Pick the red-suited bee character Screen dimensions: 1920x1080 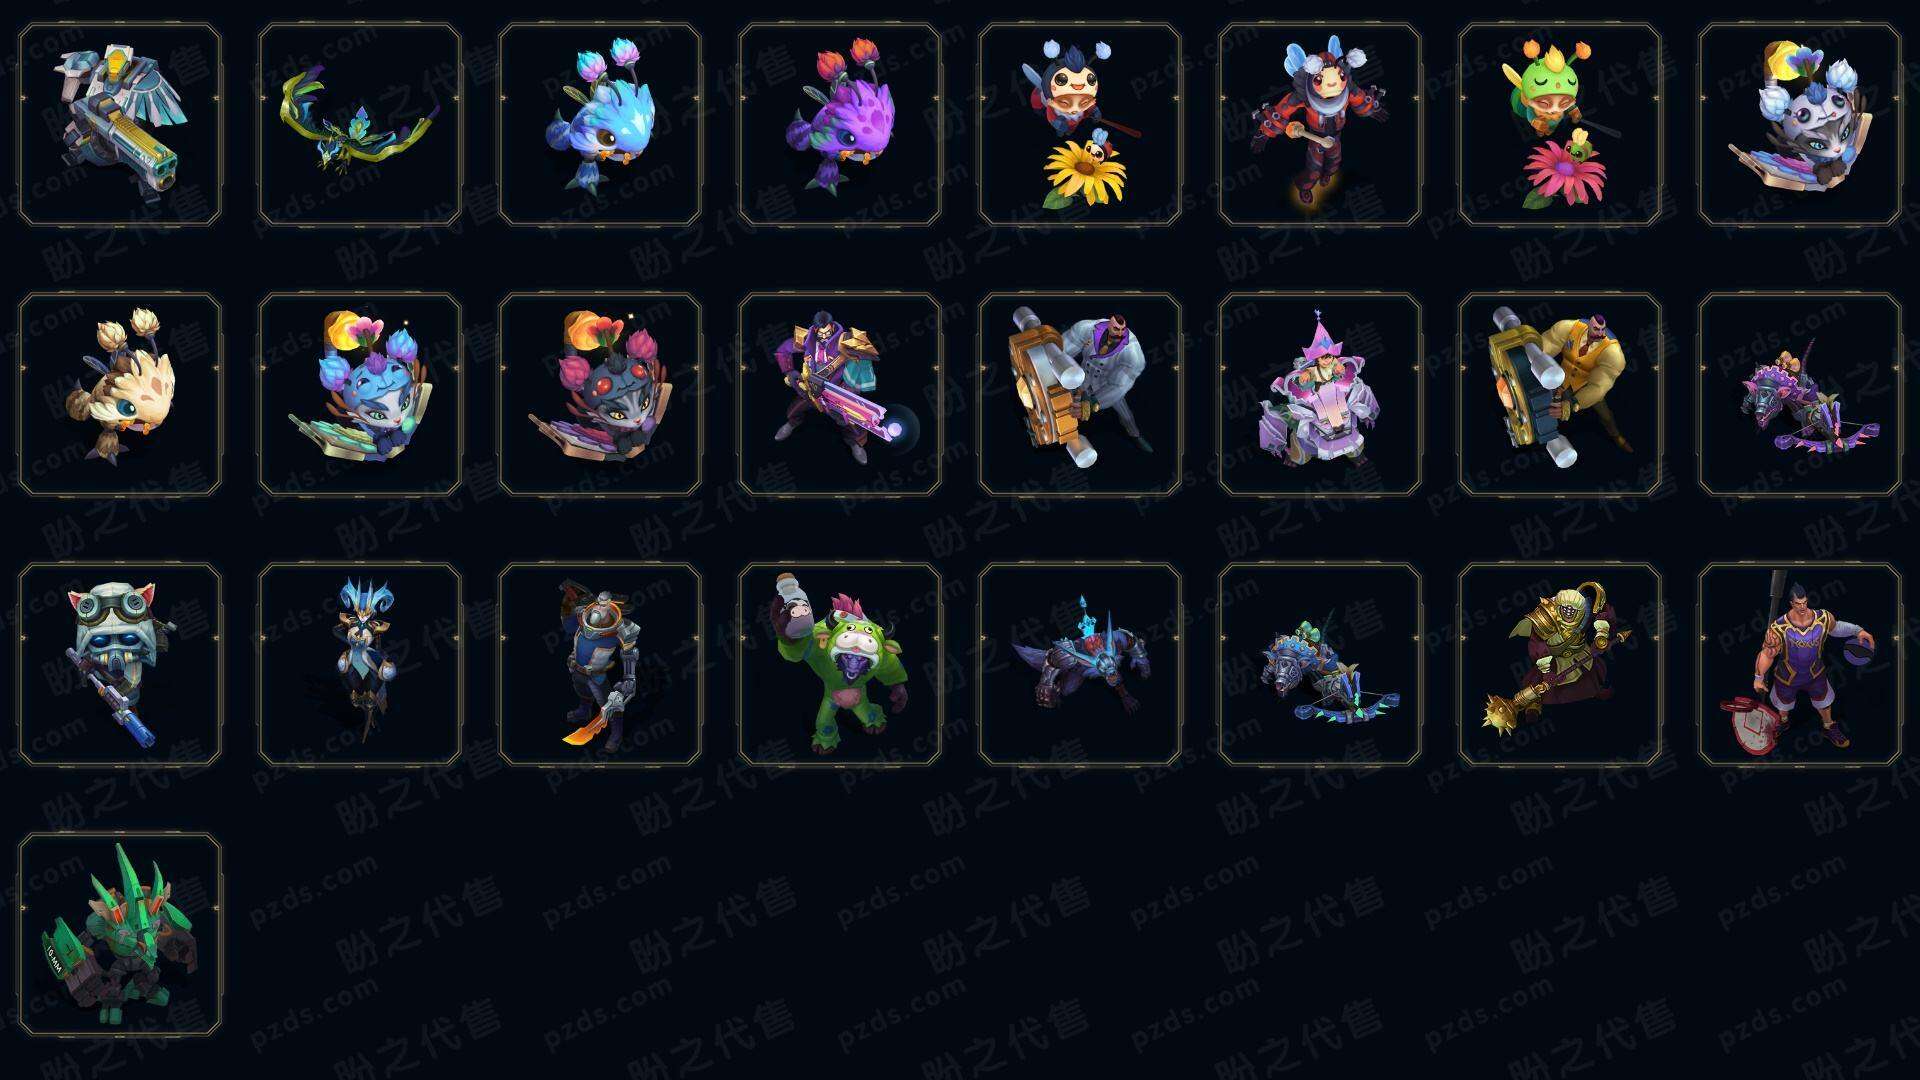1320,125
